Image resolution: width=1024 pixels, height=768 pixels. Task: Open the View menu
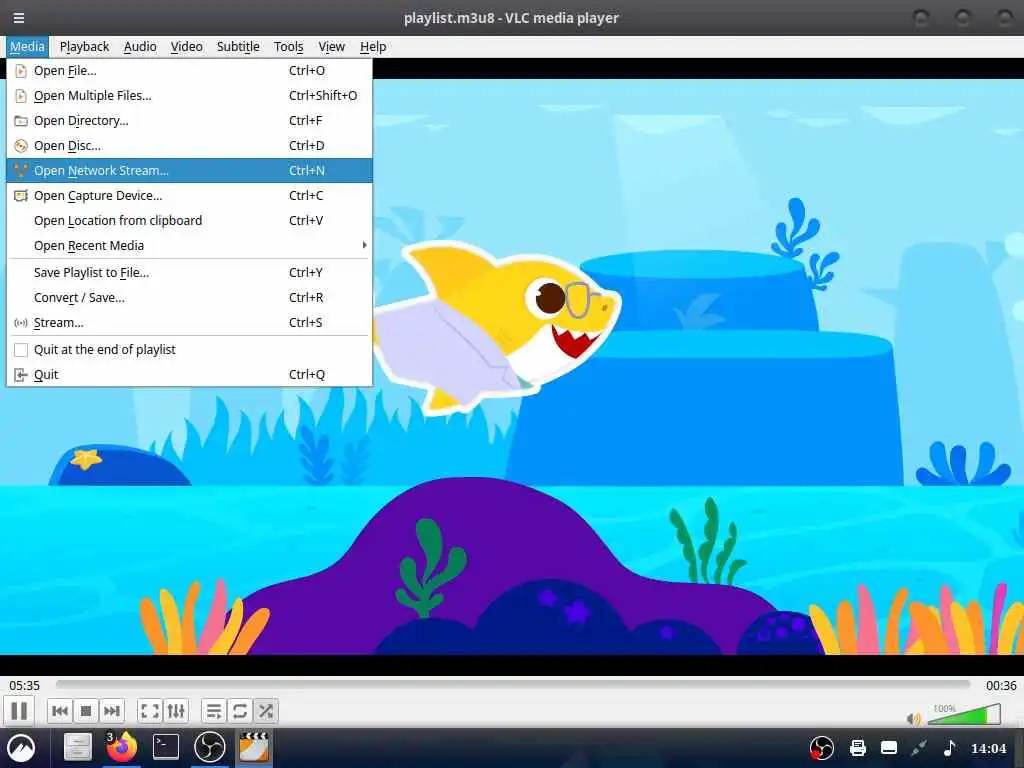331,46
